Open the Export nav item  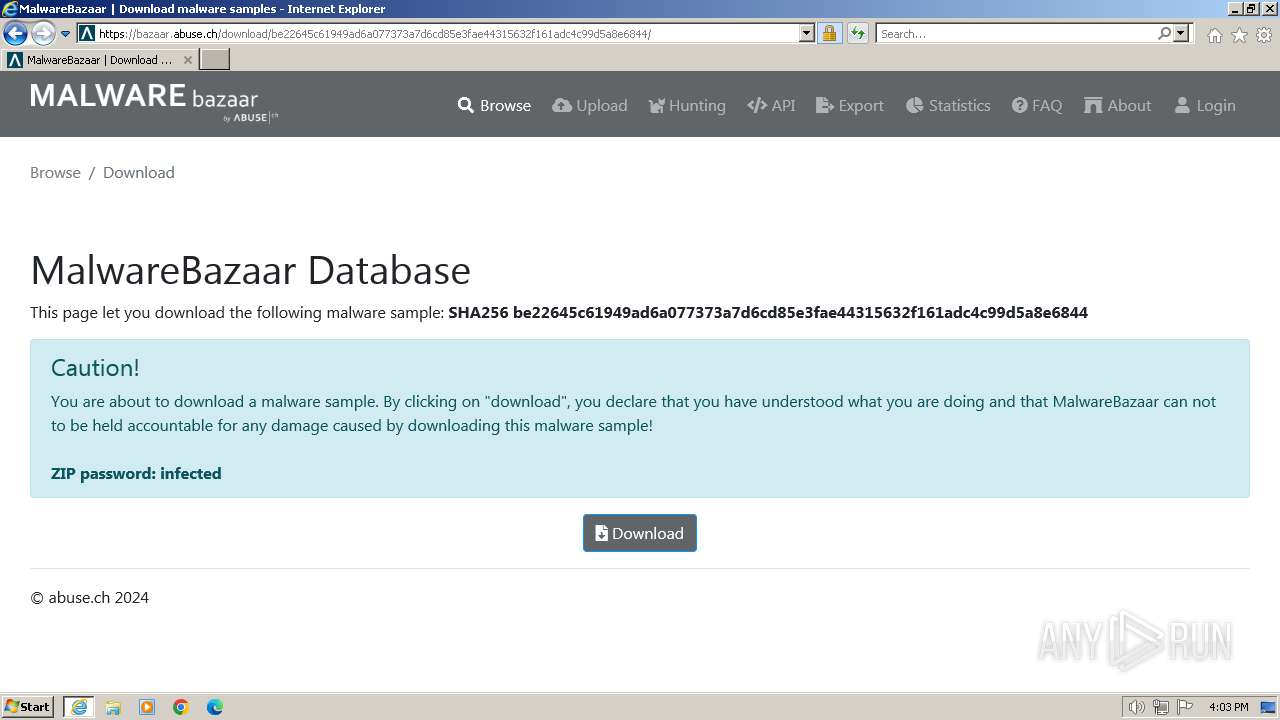pos(850,105)
